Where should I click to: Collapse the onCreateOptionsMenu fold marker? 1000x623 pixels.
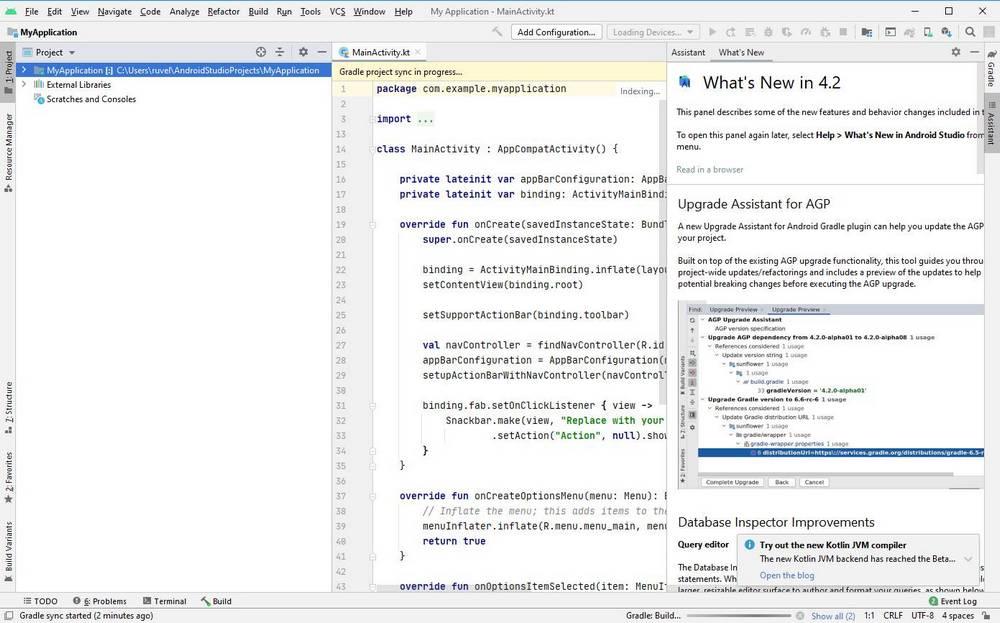(x=372, y=496)
